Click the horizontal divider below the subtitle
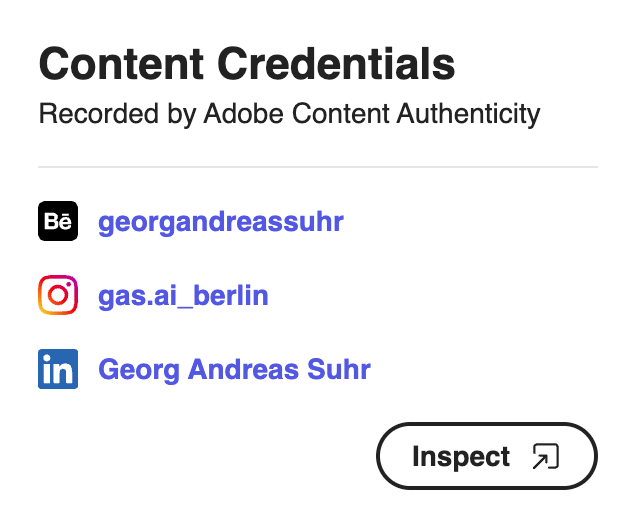The width and height of the screenshot is (632, 532). click(318, 166)
